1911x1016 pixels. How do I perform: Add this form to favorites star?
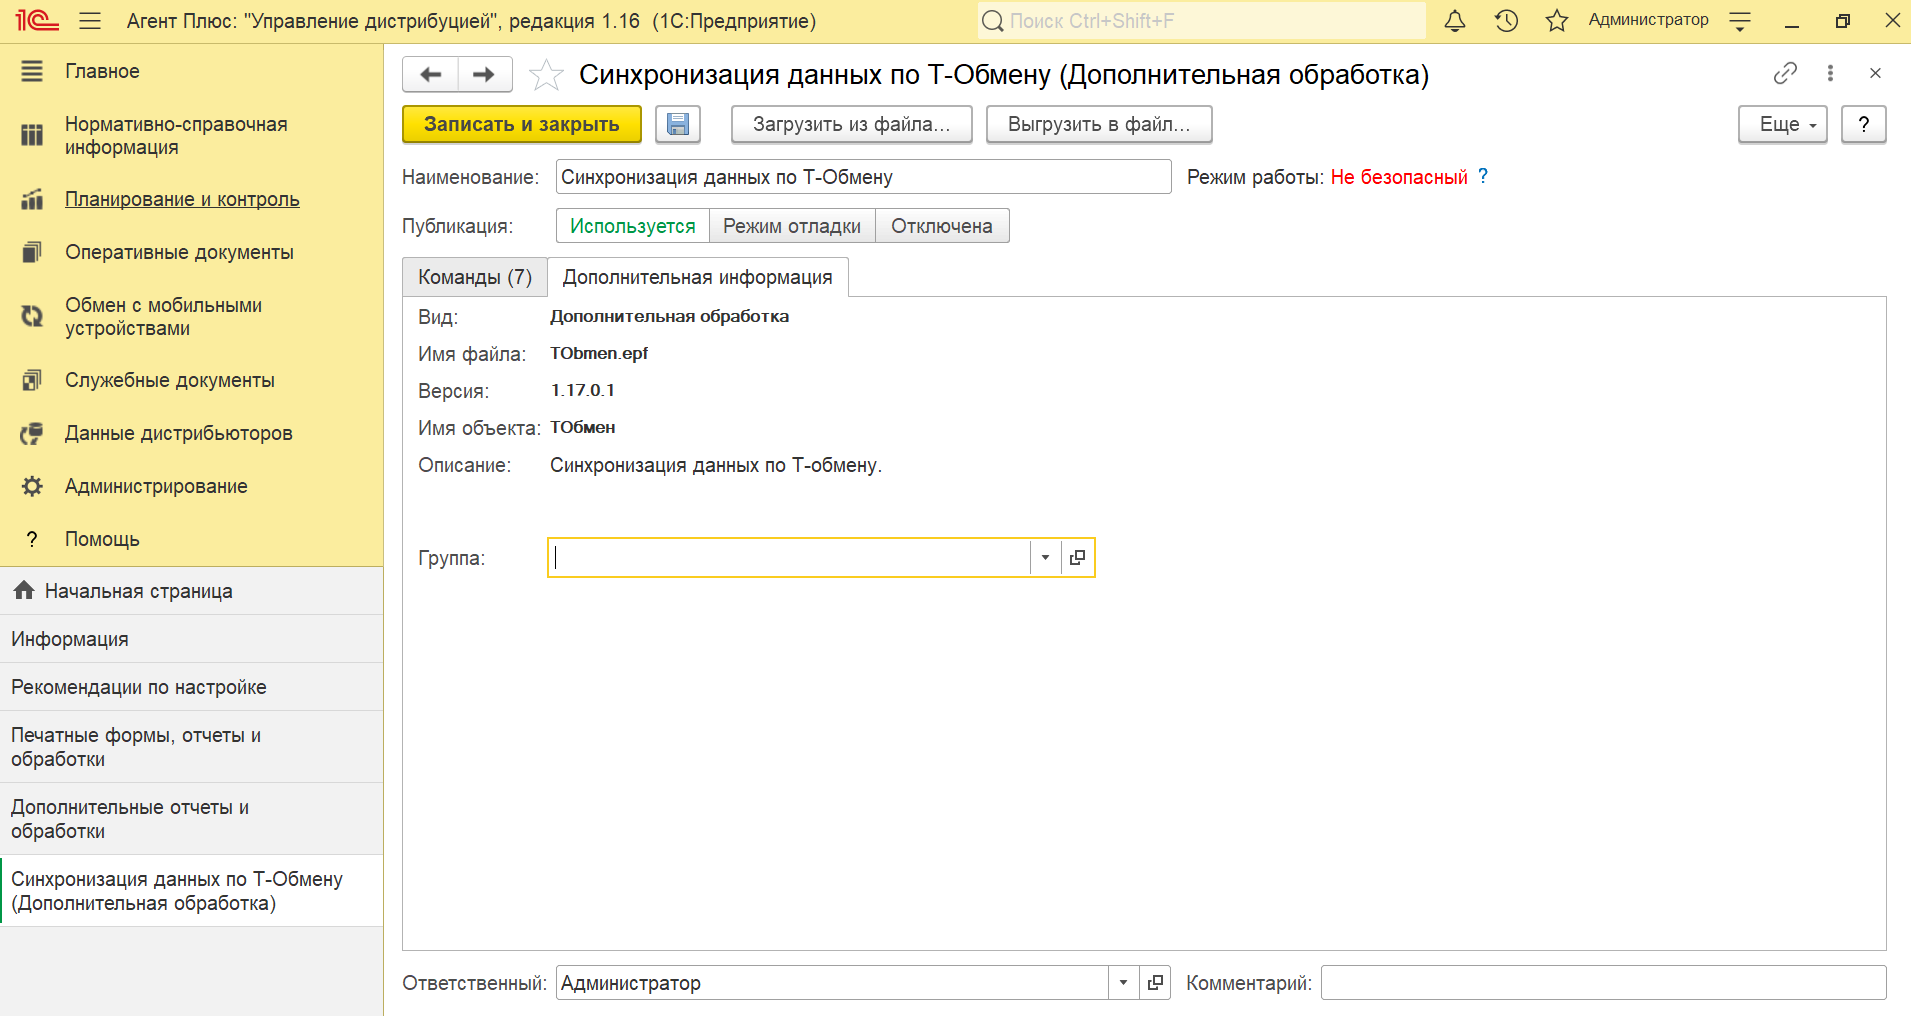pos(546,75)
